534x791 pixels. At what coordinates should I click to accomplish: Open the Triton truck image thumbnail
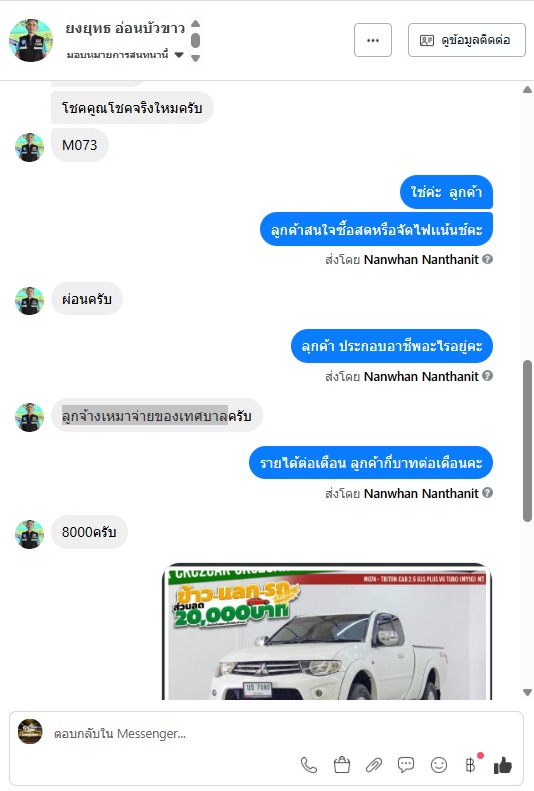[x=327, y=631]
